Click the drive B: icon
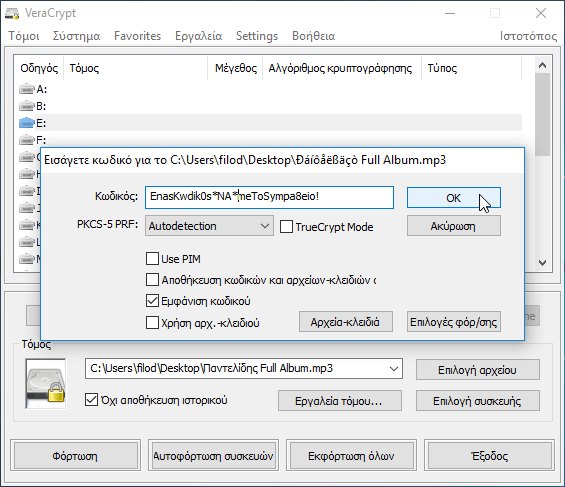Screen dimensions: 565x487 point(27,106)
